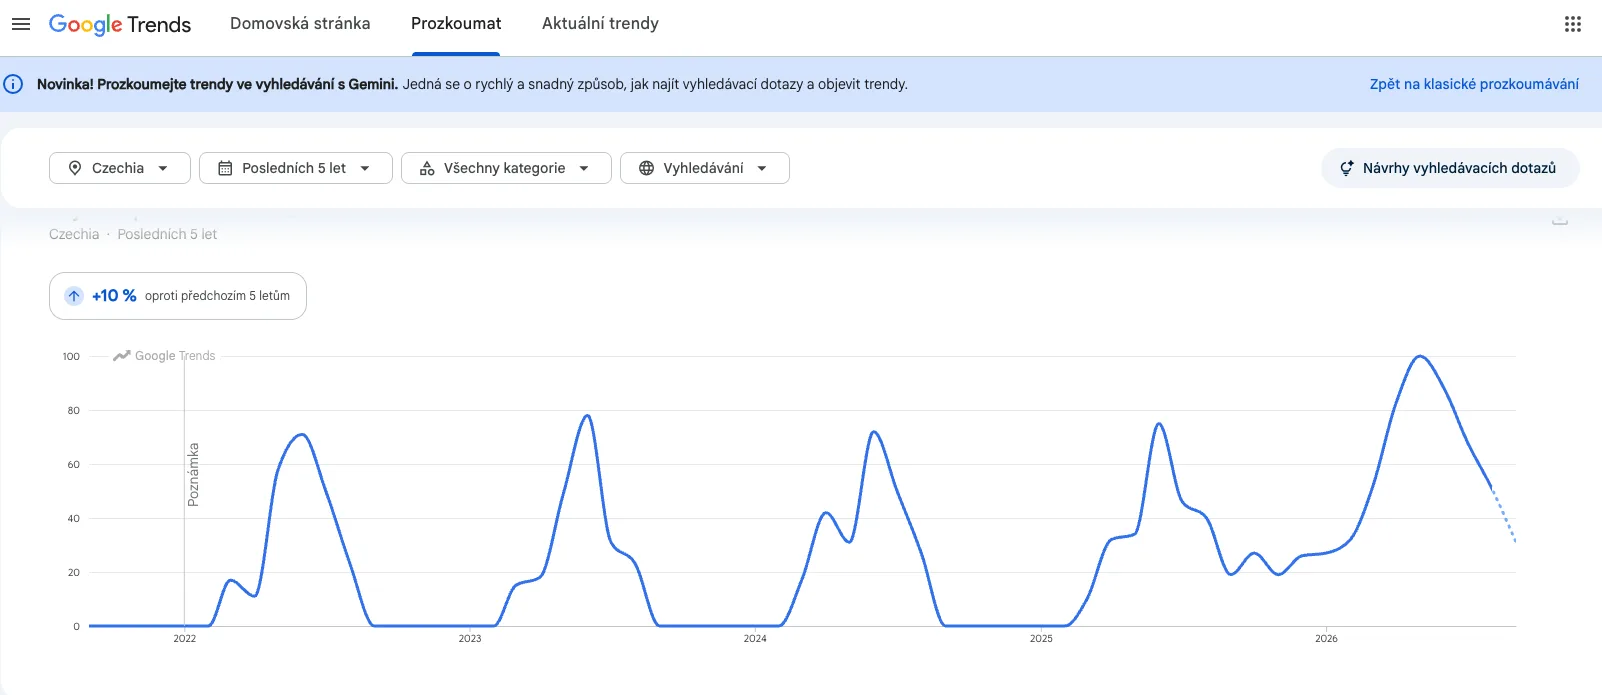Click the sparkle icon in Návrhy button

[1347, 168]
